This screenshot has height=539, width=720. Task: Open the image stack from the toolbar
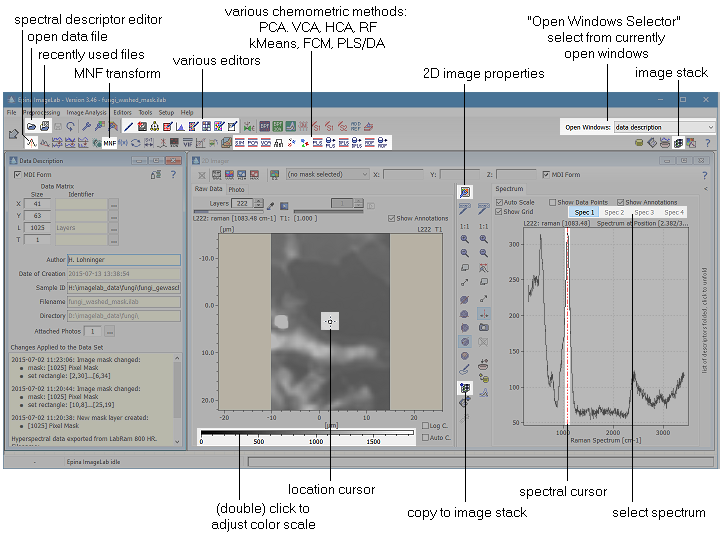677,144
